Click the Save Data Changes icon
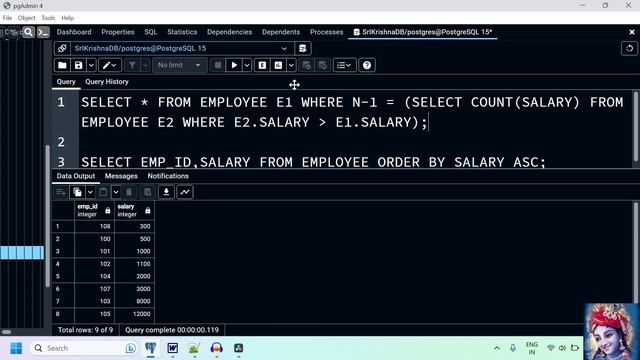640x360 pixels. (147, 192)
